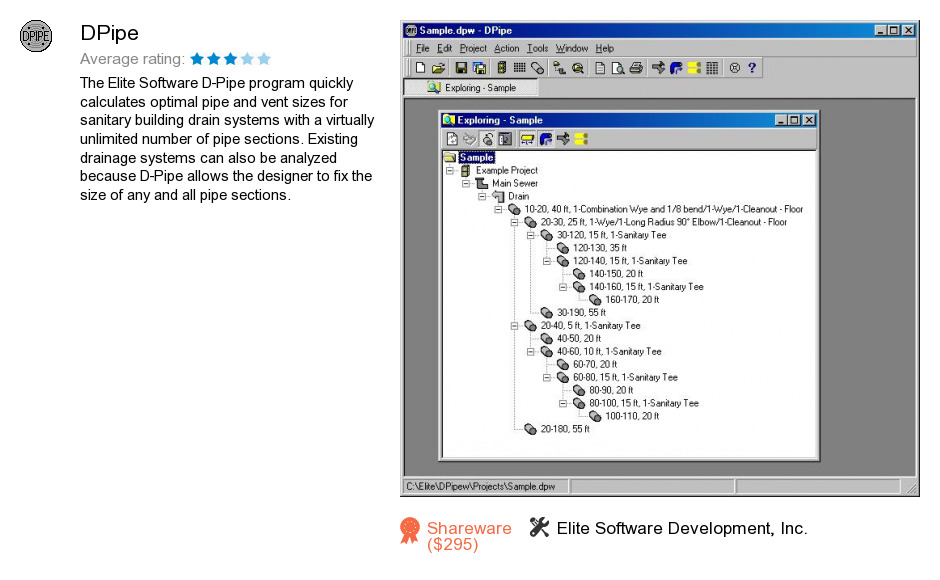Click the print preview icon
This screenshot has height=580, width=940.
click(x=617, y=68)
